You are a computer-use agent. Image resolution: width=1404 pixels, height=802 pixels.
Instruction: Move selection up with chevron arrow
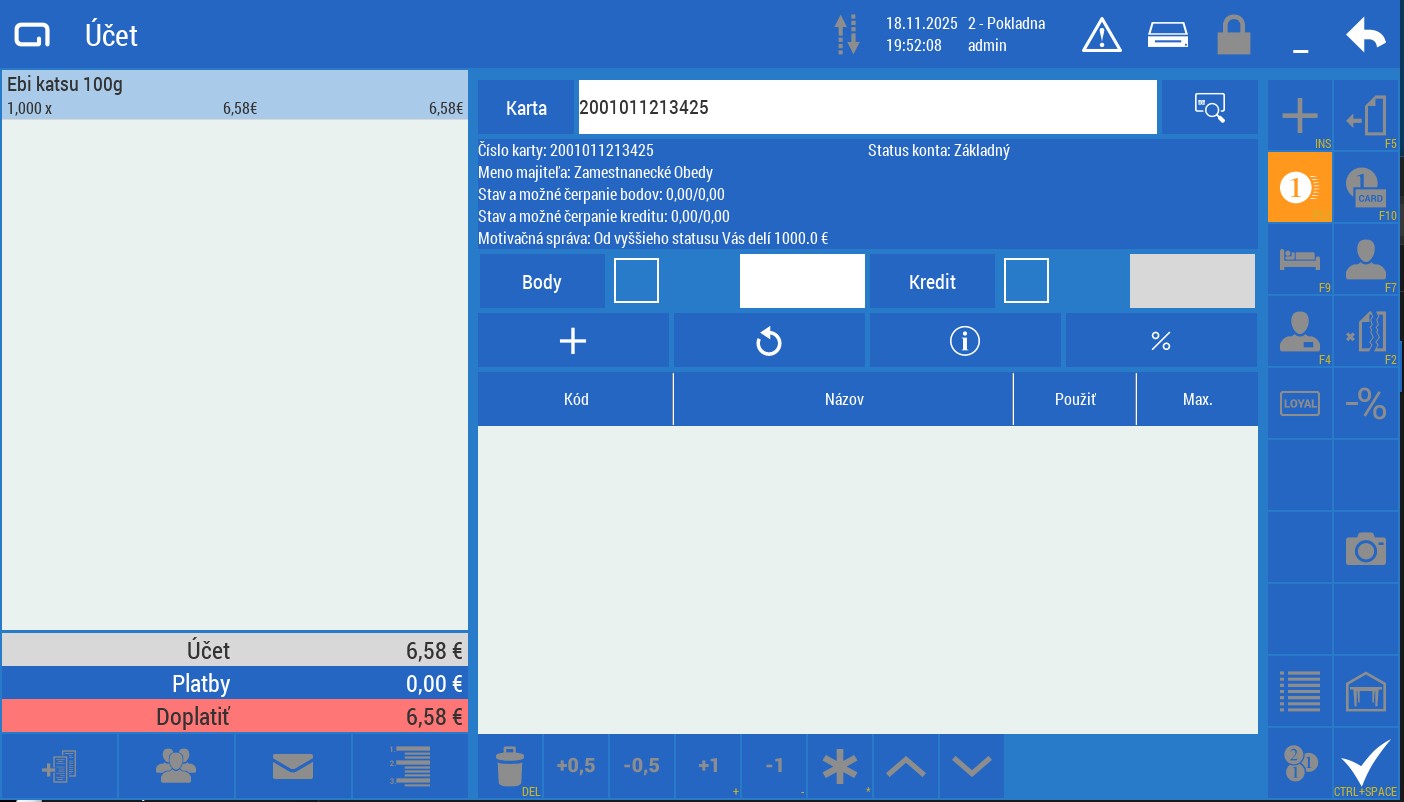[x=906, y=767]
